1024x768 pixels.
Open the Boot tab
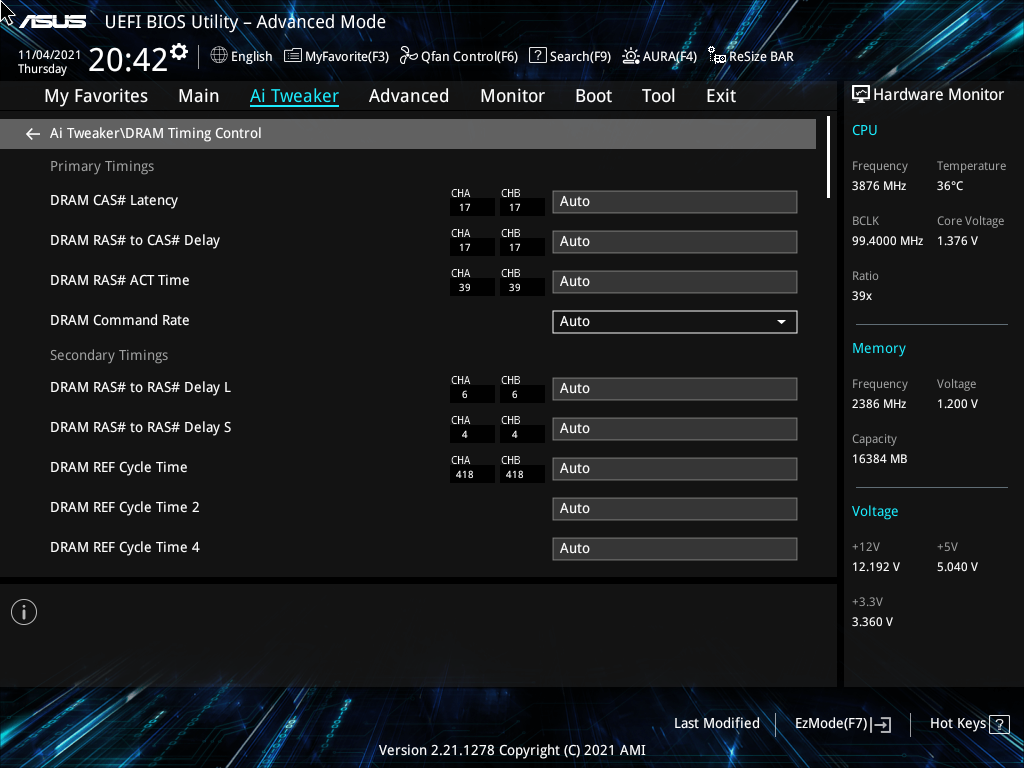pyautogui.click(x=594, y=96)
